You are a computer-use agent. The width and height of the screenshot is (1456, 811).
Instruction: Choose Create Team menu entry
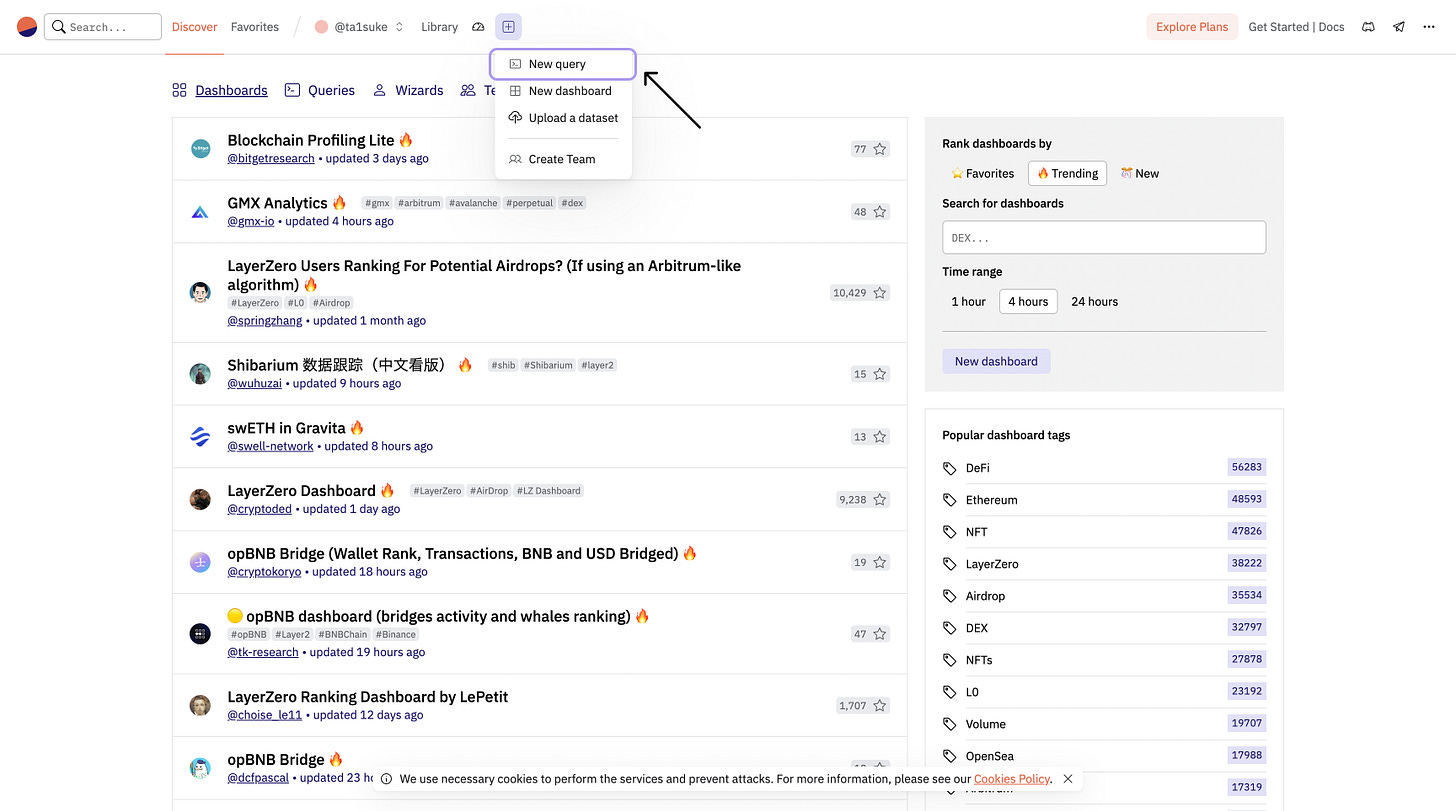563,159
